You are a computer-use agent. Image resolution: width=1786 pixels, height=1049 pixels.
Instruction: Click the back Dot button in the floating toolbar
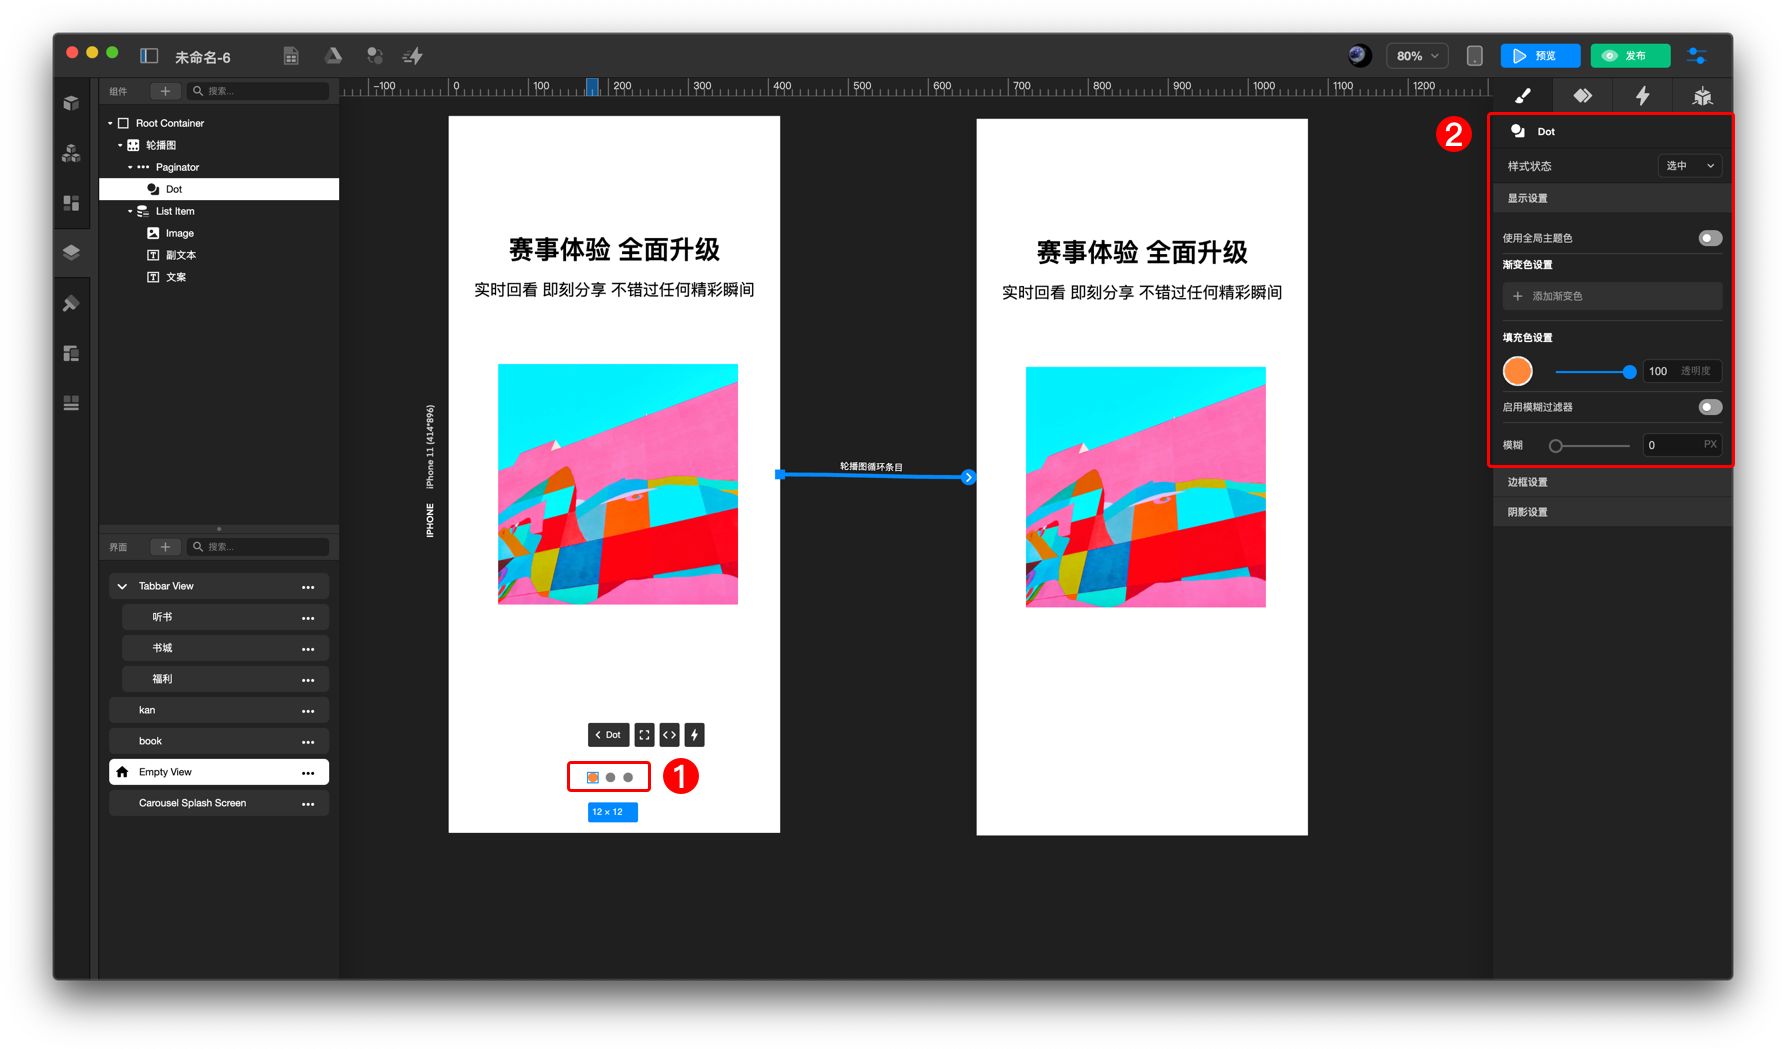pos(608,735)
